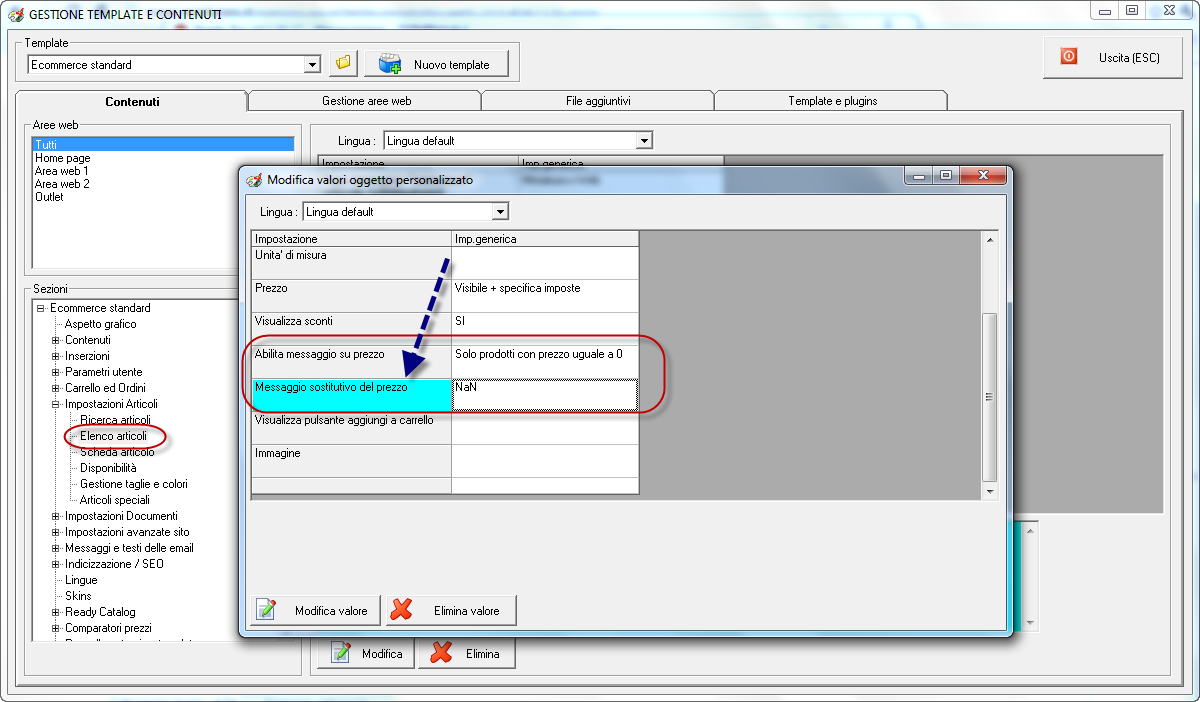This screenshot has height=702, width=1200.
Task: Expand the Impostazioni avanzate sito node
Action: coord(56,532)
